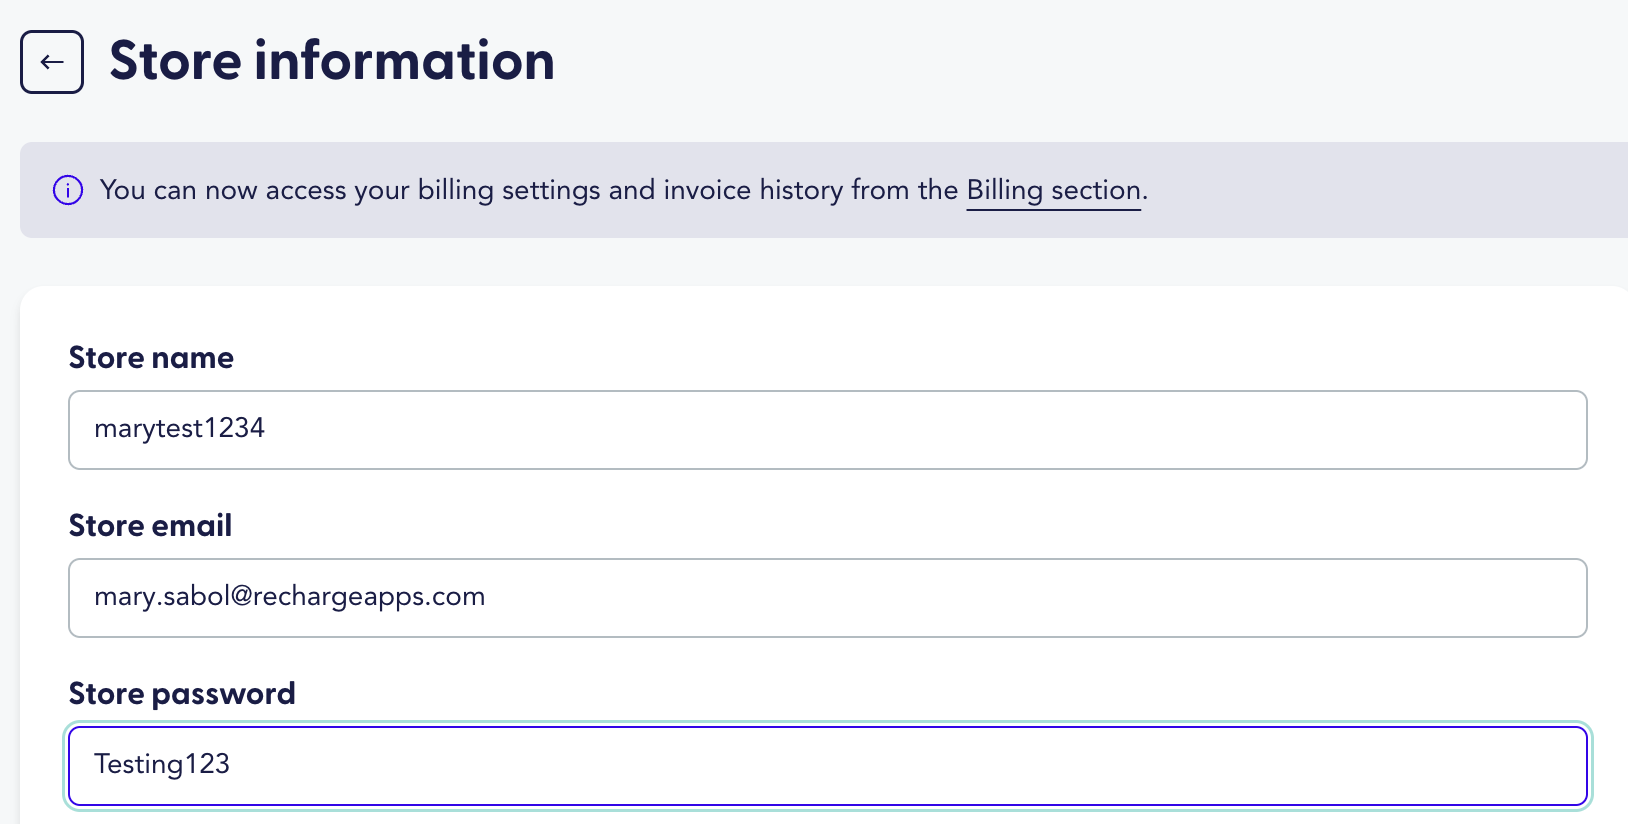This screenshot has height=824, width=1628.
Task: Click the Store name label
Action: pyautogui.click(x=151, y=358)
